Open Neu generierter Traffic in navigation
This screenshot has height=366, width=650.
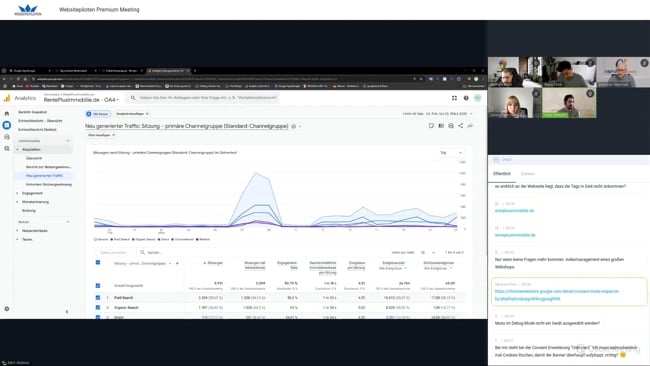tap(44, 176)
